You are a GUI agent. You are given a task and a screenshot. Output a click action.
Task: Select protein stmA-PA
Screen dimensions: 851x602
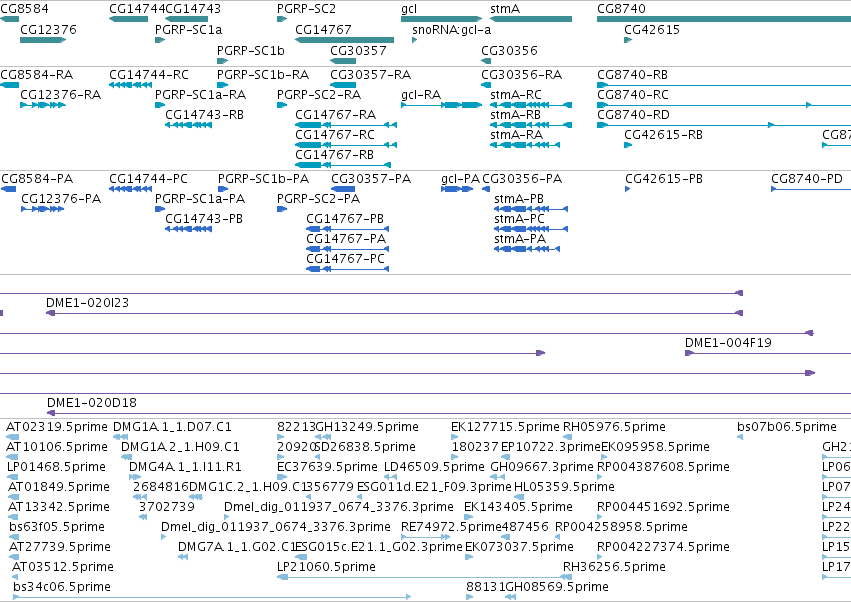pyautogui.click(x=520, y=239)
